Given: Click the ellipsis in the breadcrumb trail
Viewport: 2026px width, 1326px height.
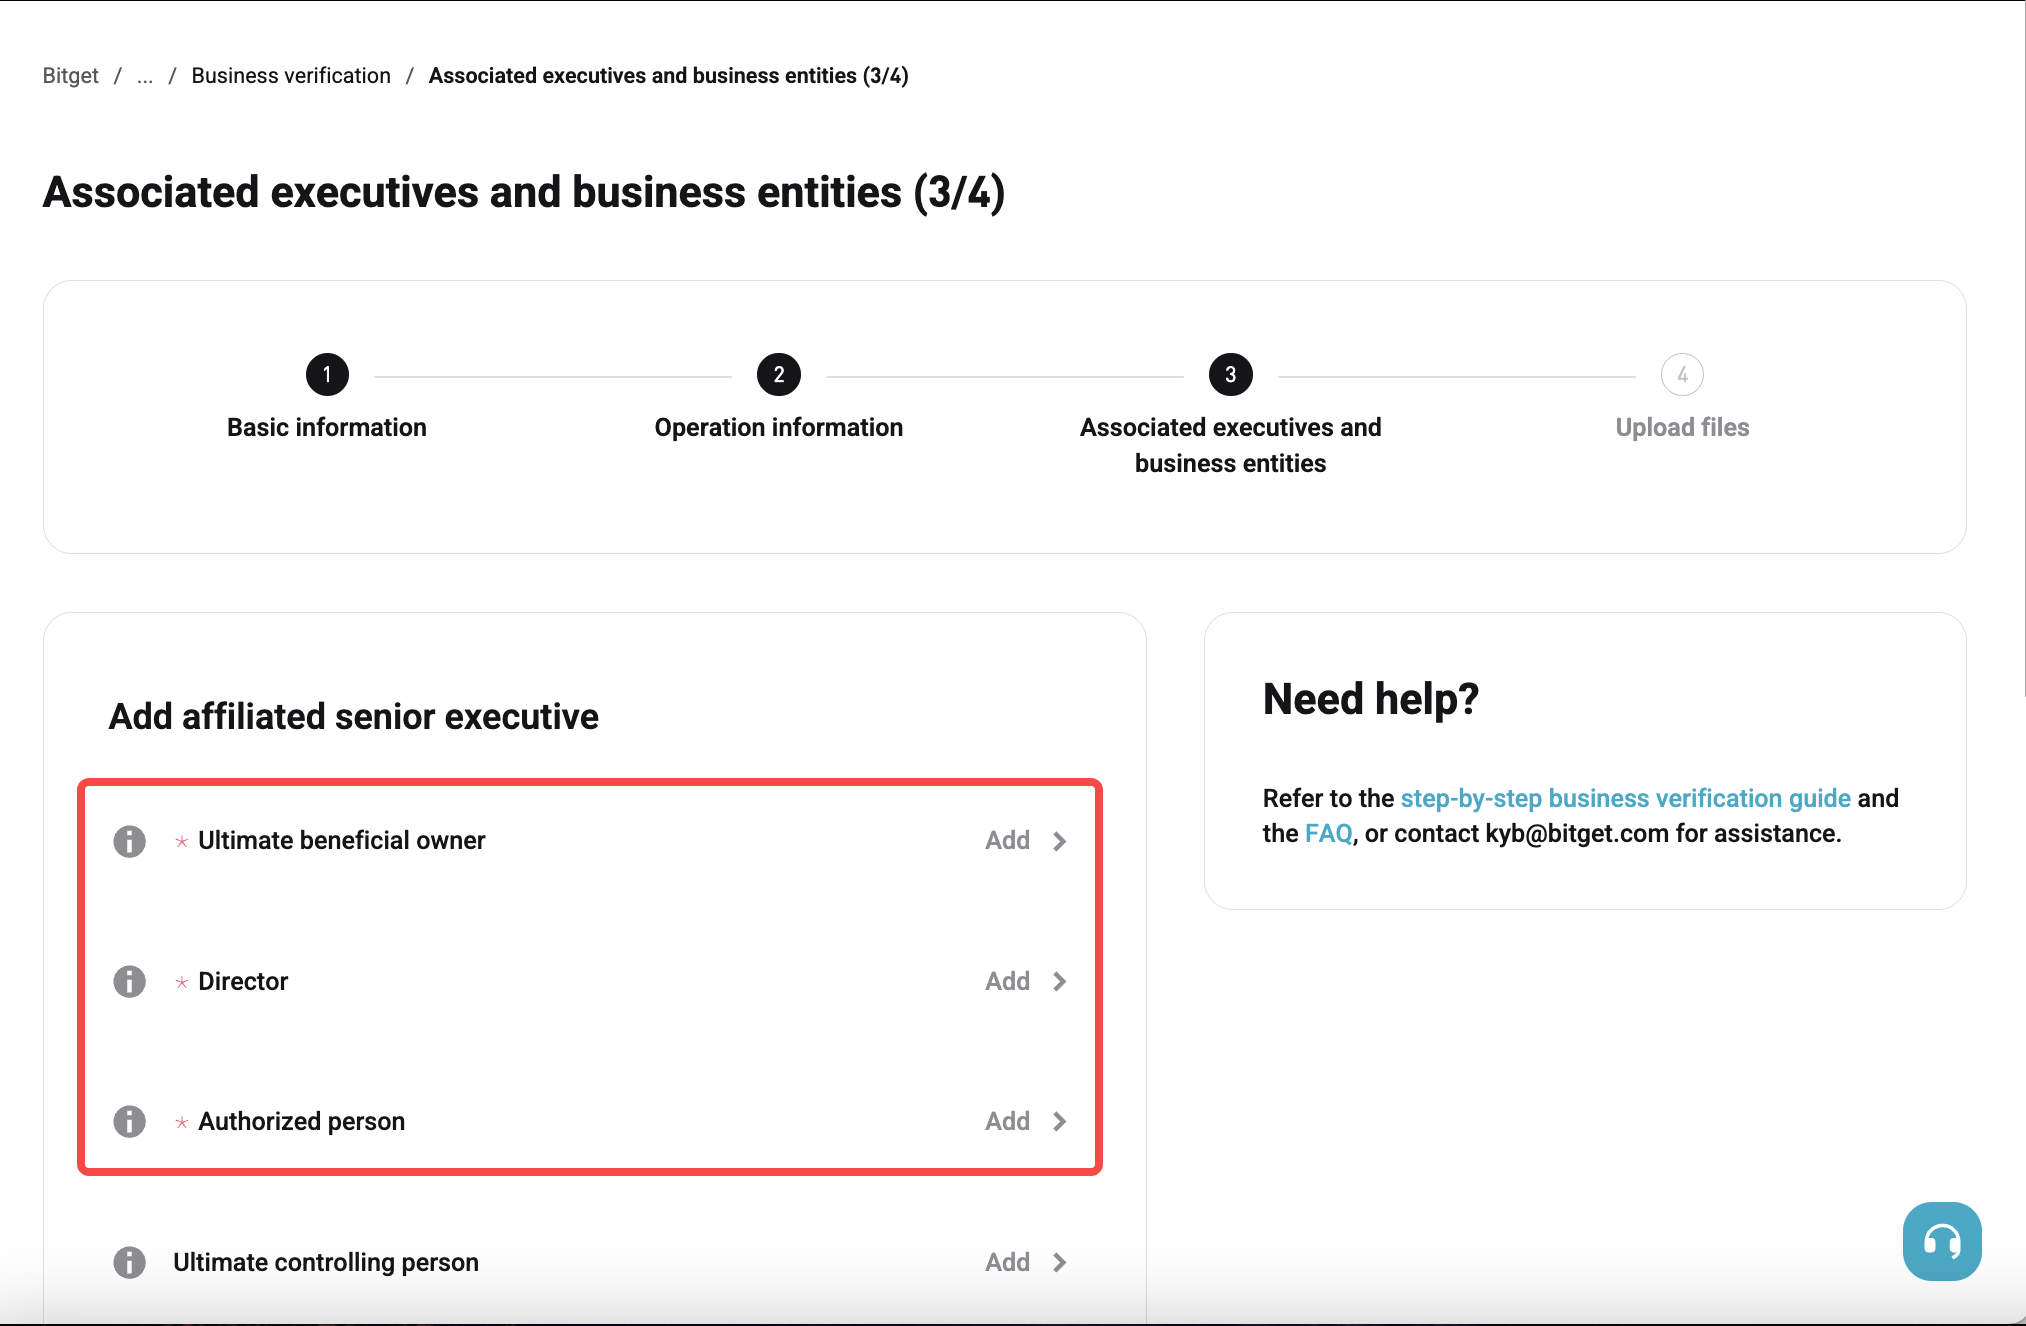Looking at the screenshot, I should point(146,75).
